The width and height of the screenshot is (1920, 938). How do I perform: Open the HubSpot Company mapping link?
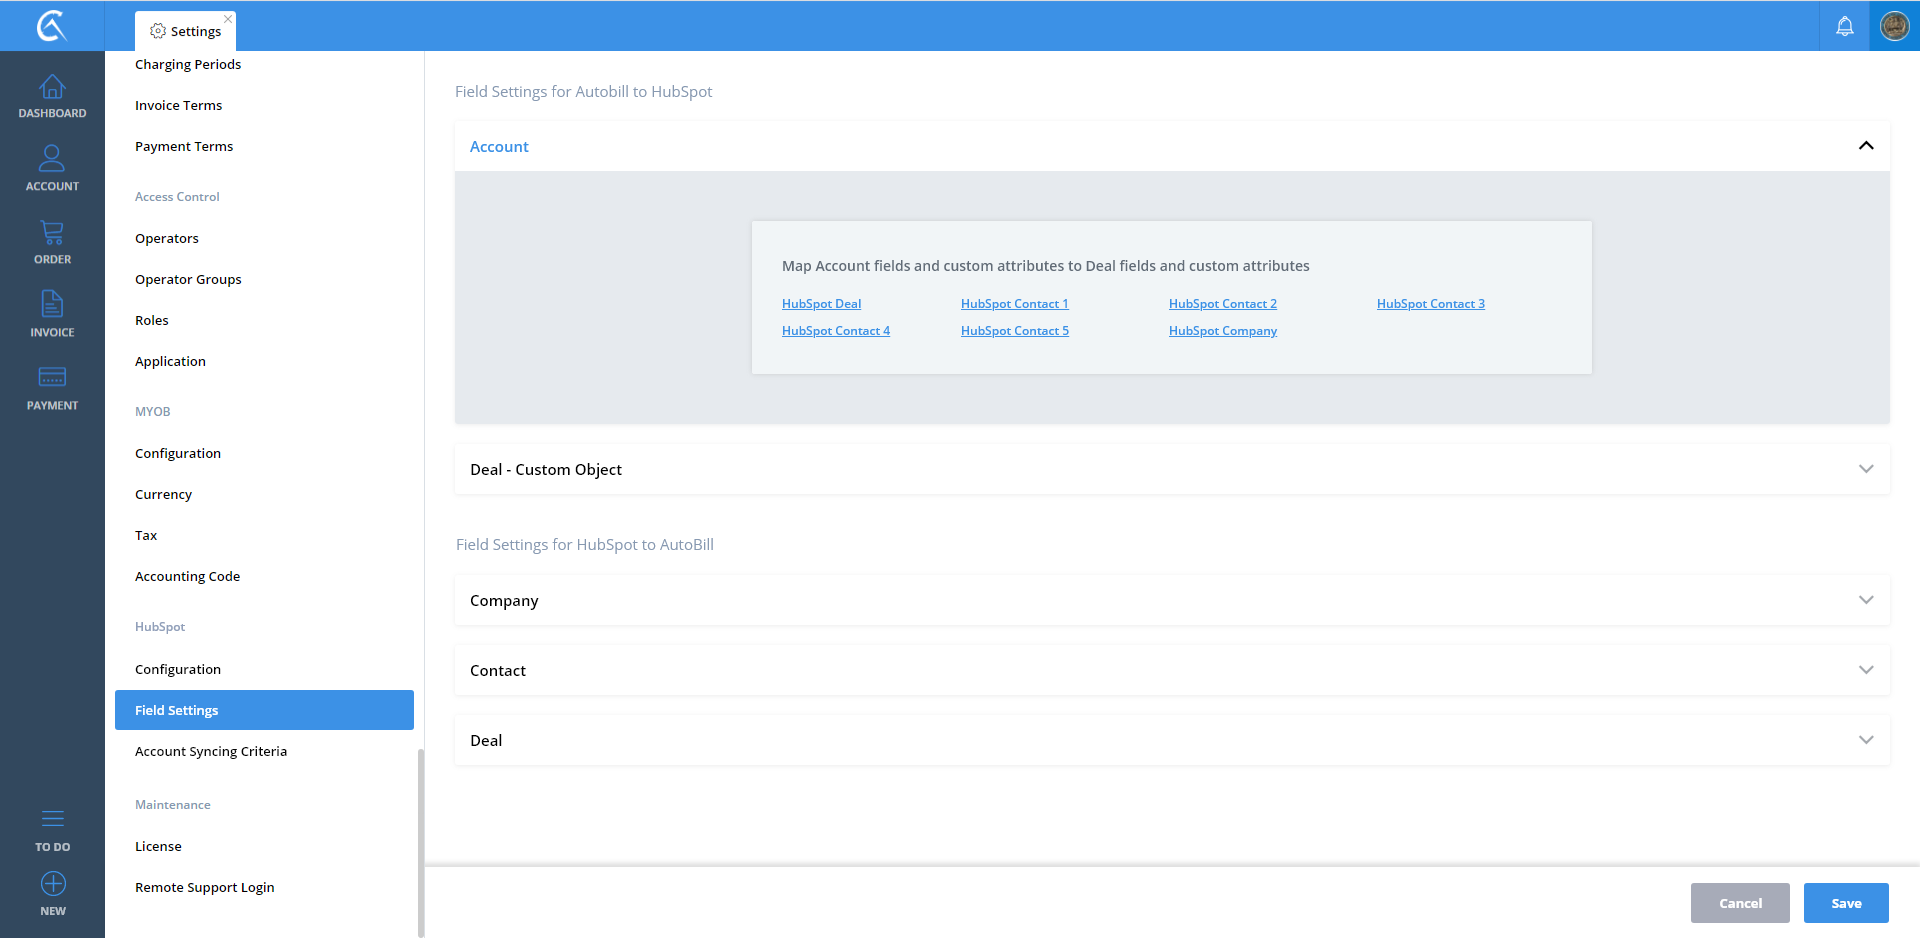click(1222, 331)
